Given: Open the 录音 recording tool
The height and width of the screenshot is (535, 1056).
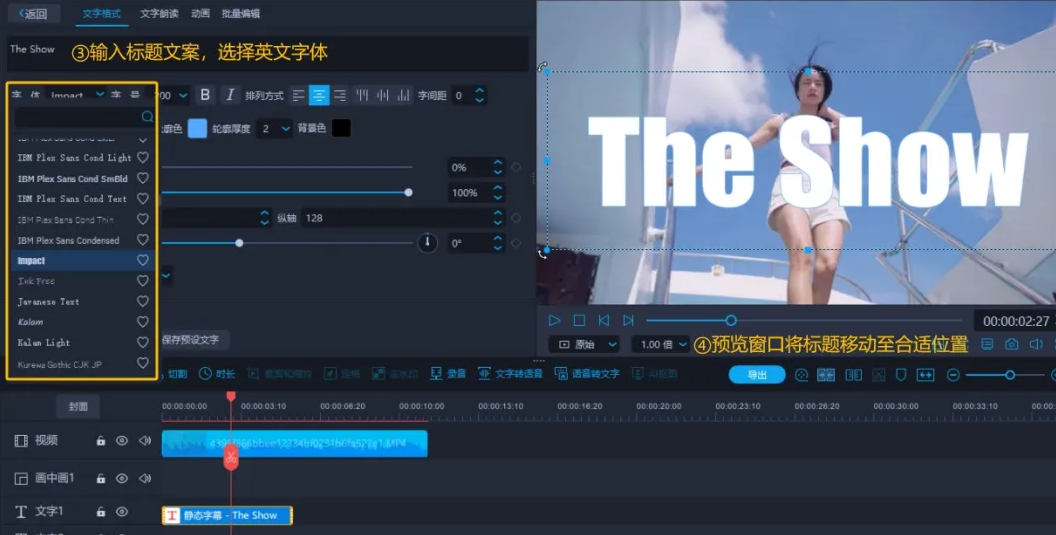Looking at the screenshot, I should (448, 373).
